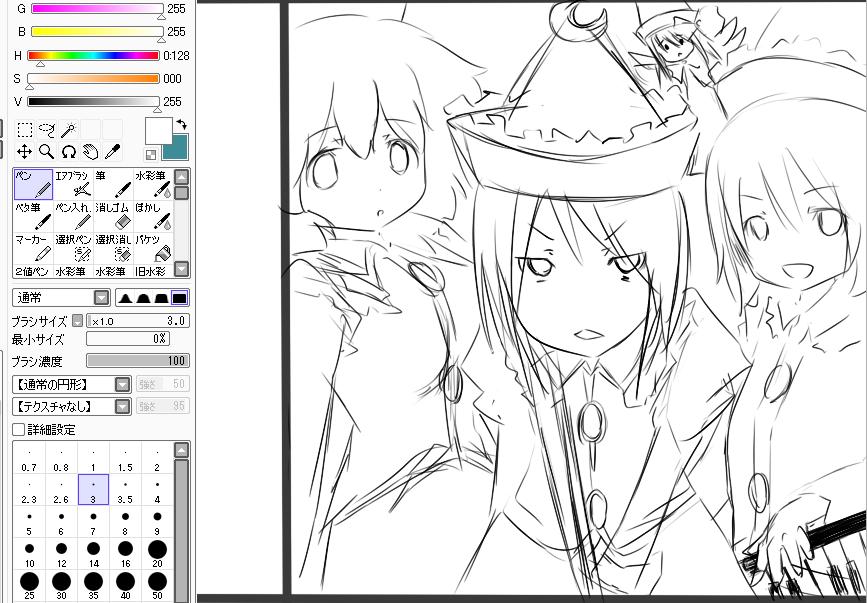The width and height of the screenshot is (867, 603).
Task: Adjust the ブラシサイズ slider showing 3.0
Action: pyautogui.click(x=138, y=321)
